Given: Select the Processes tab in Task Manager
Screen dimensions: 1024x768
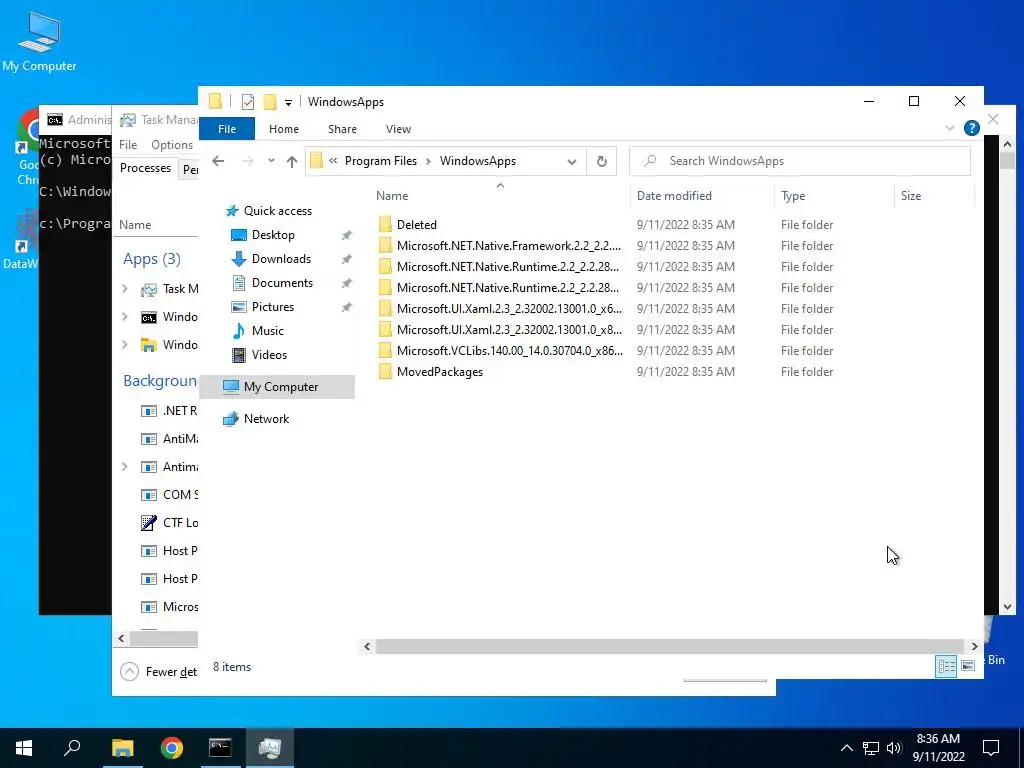Looking at the screenshot, I should click(x=145, y=168).
